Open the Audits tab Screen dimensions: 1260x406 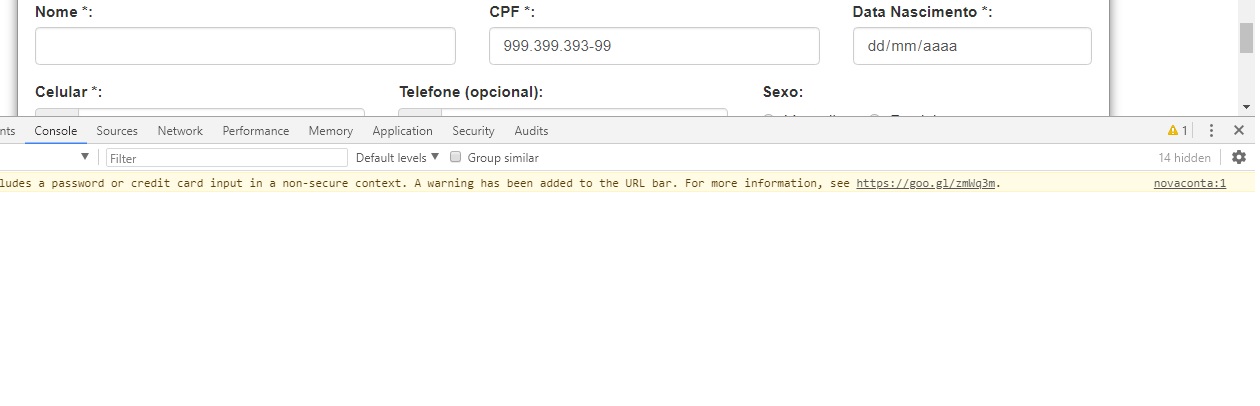click(531, 131)
